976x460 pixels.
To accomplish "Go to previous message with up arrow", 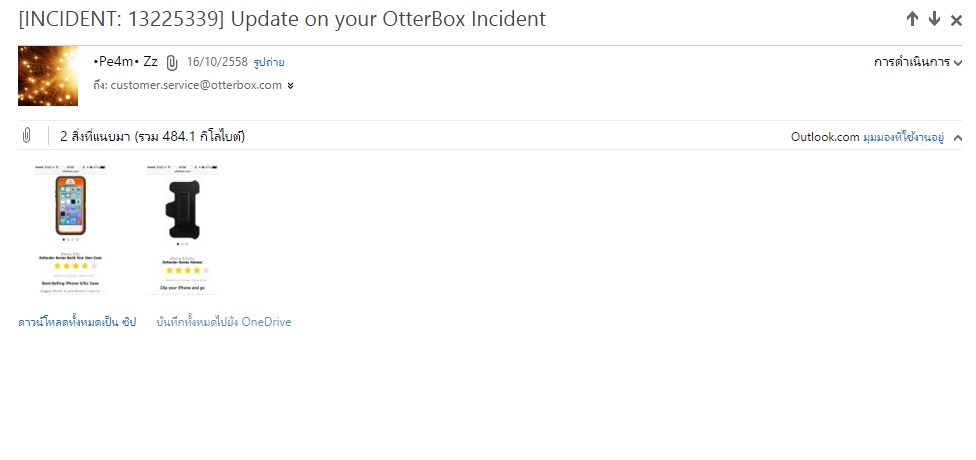I will [x=912, y=19].
